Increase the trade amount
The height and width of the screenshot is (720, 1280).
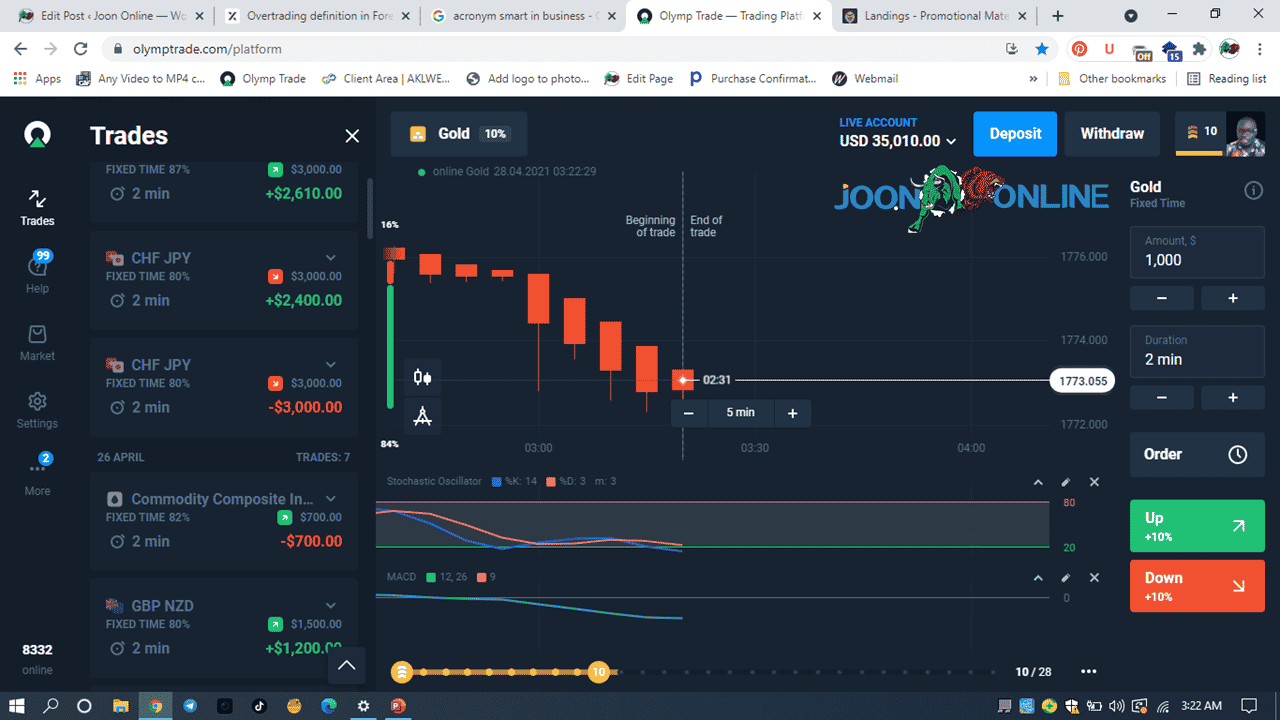tap(1233, 298)
